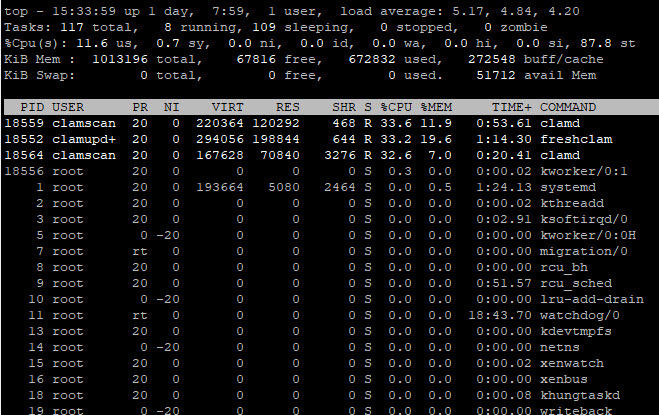Click the COMMAND column header

568,107
